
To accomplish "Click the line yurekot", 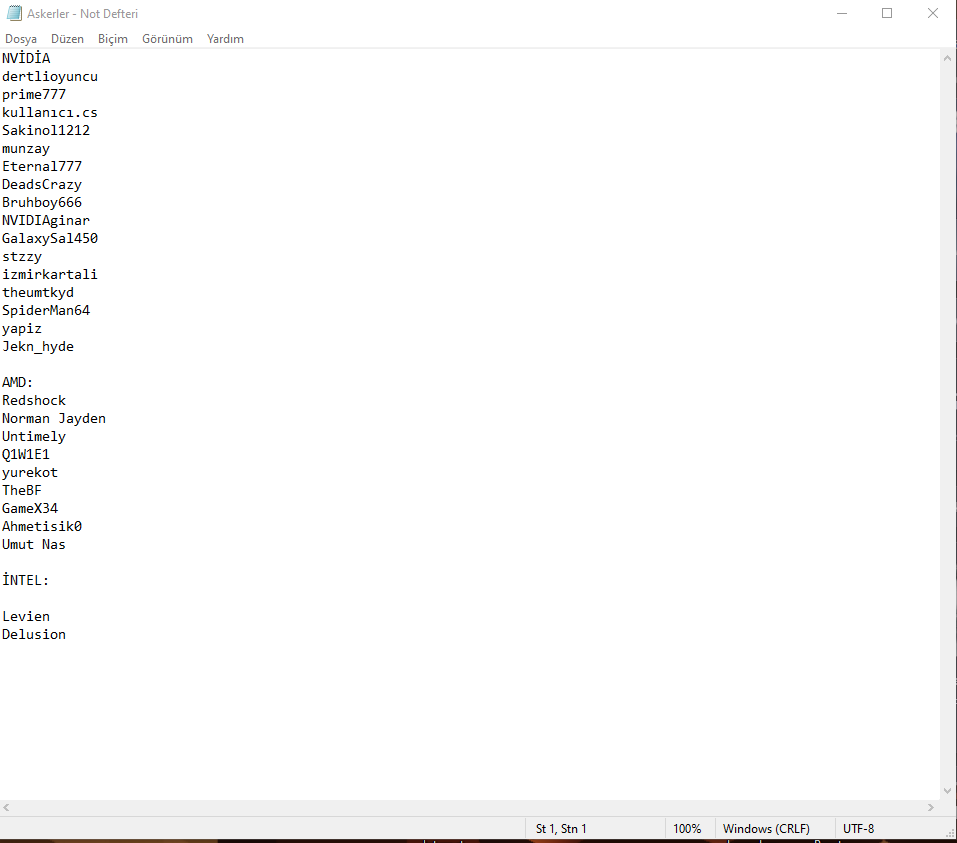I will tap(30, 473).
